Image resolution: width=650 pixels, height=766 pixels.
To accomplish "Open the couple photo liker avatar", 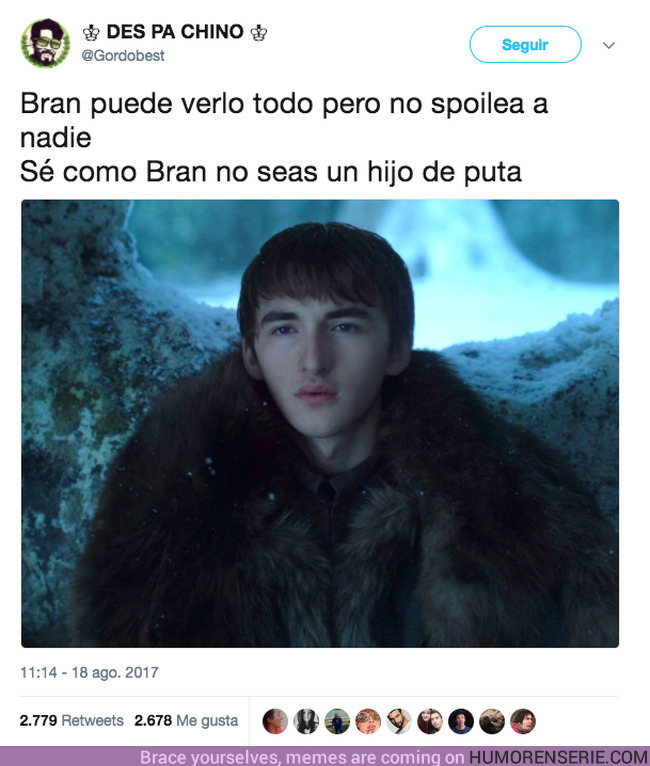I will pos(430,721).
